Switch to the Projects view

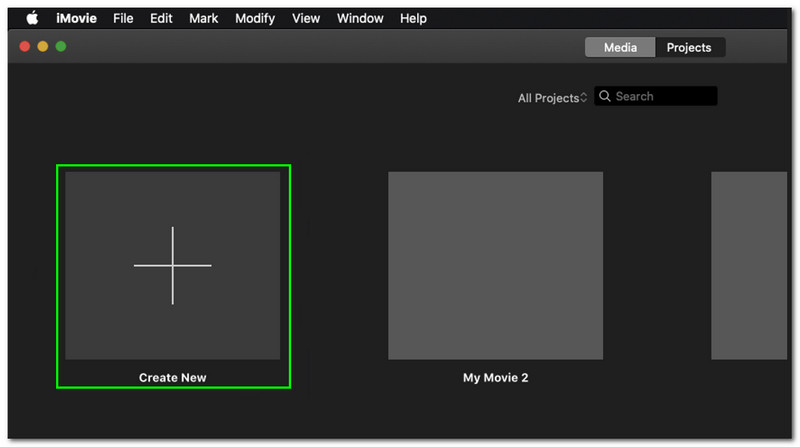tap(689, 48)
